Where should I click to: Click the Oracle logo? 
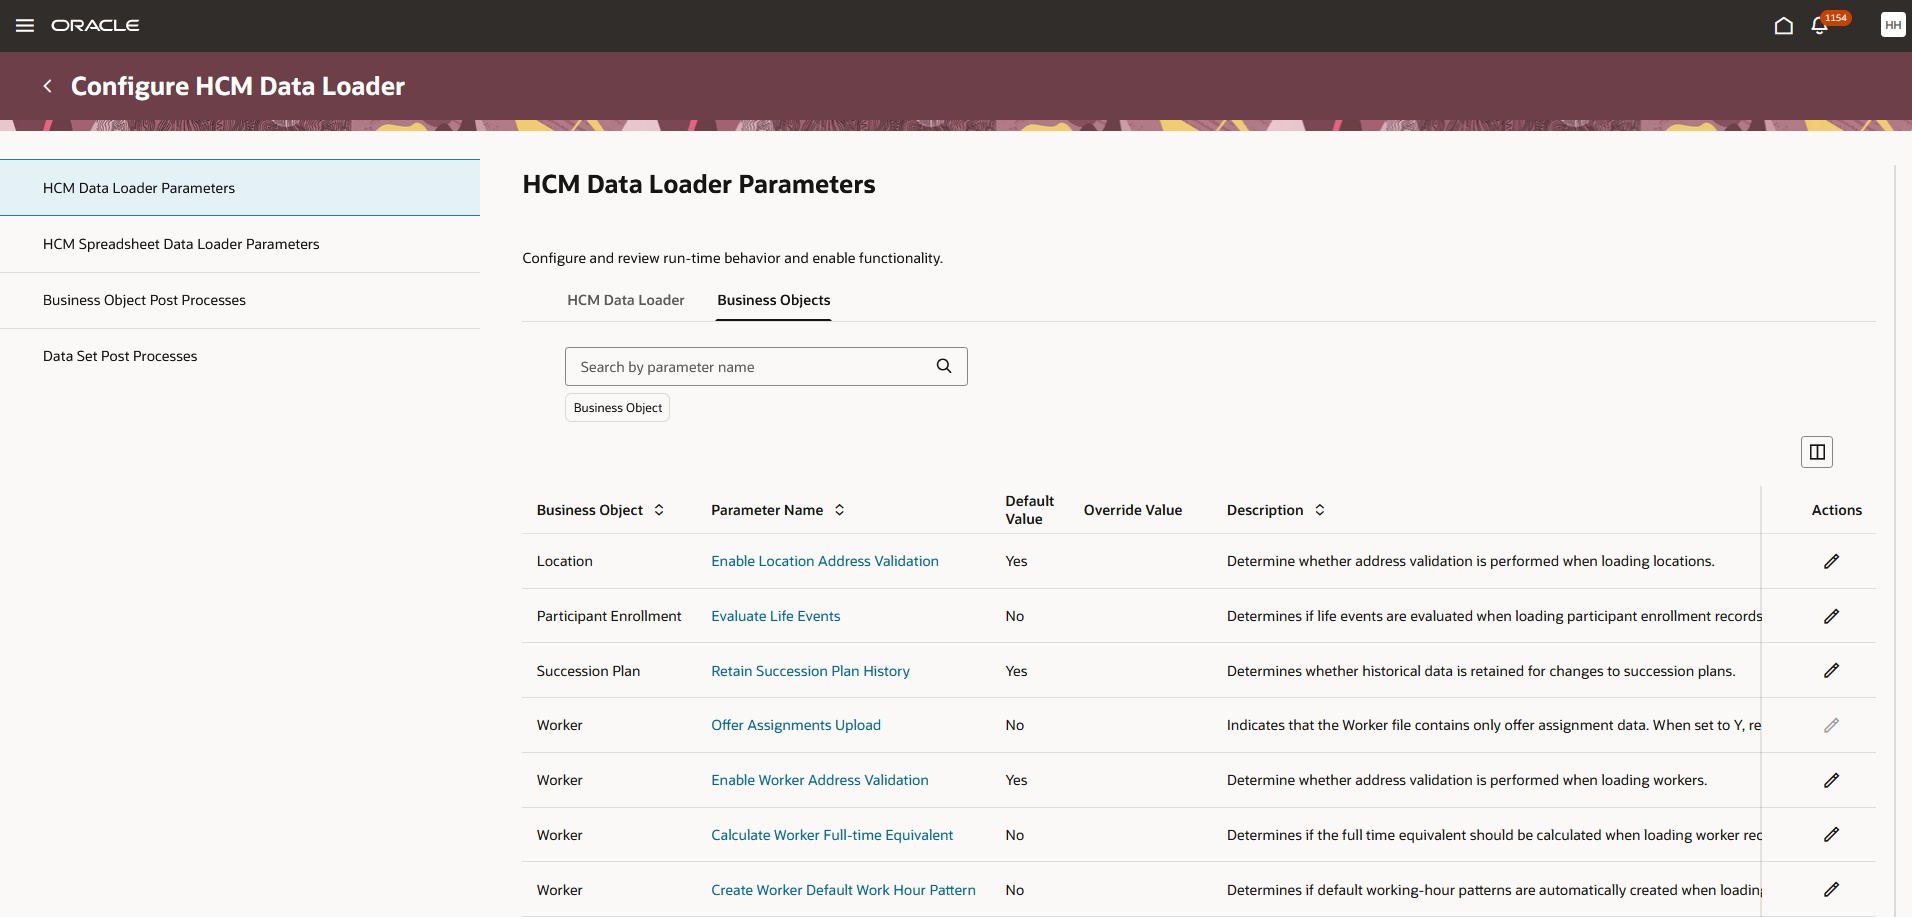[95, 26]
